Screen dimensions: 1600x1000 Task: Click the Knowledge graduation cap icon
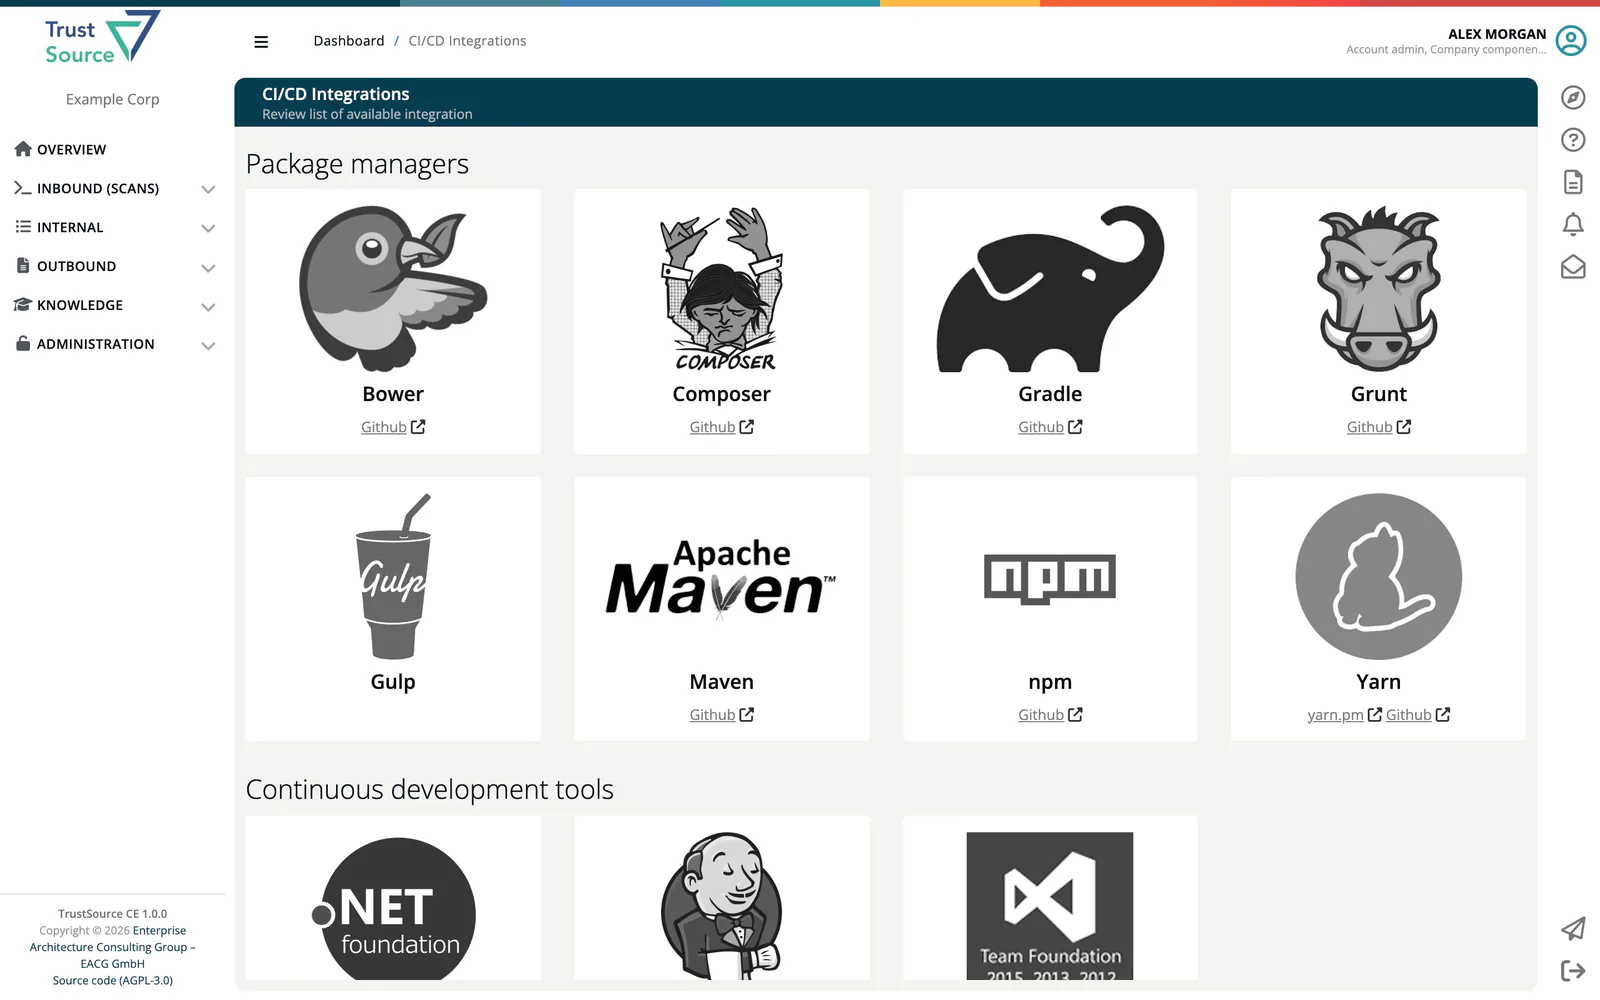[x=23, y=305]
